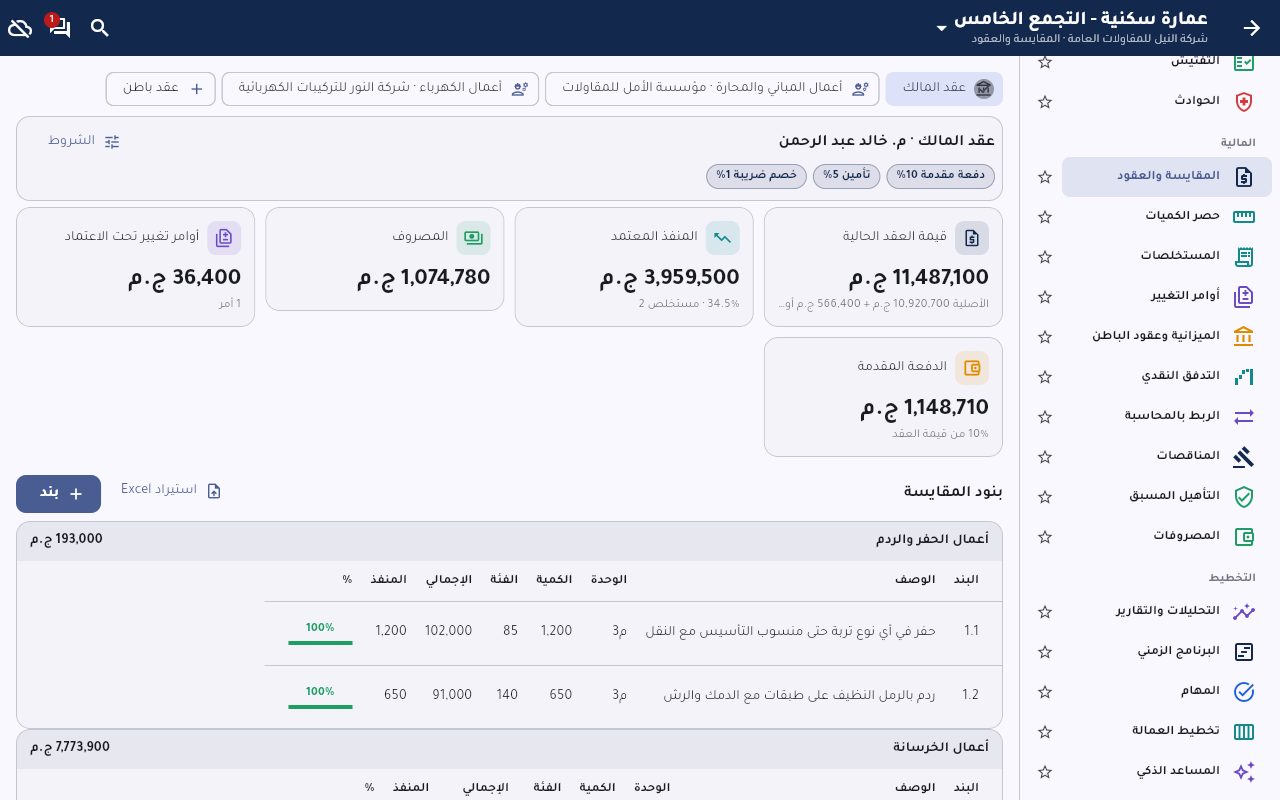Viewport: 1280px width, 800px height.
Task: Click the المهام checkmark icon
Action: pos(1243,691)
